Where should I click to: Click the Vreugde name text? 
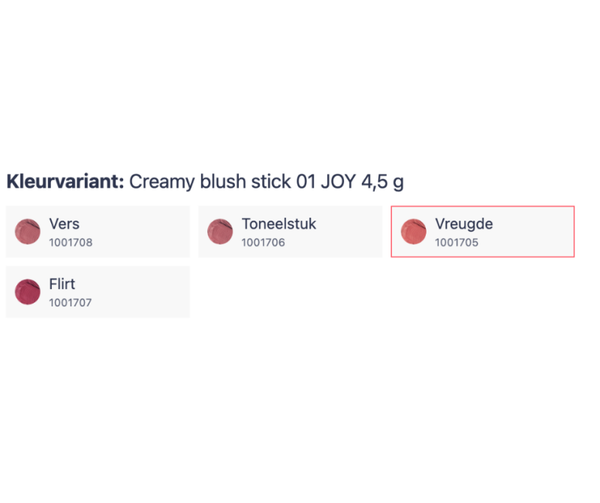[x=463, y=224]
